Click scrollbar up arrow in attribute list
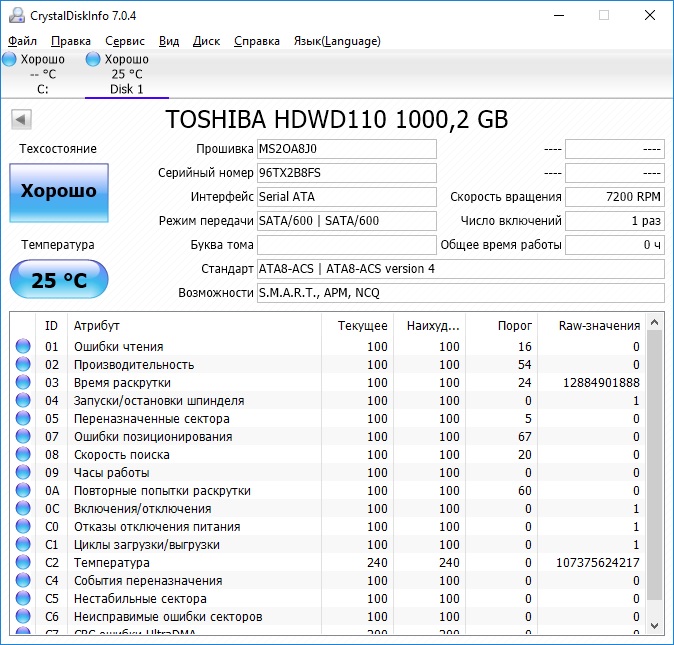 655,322
